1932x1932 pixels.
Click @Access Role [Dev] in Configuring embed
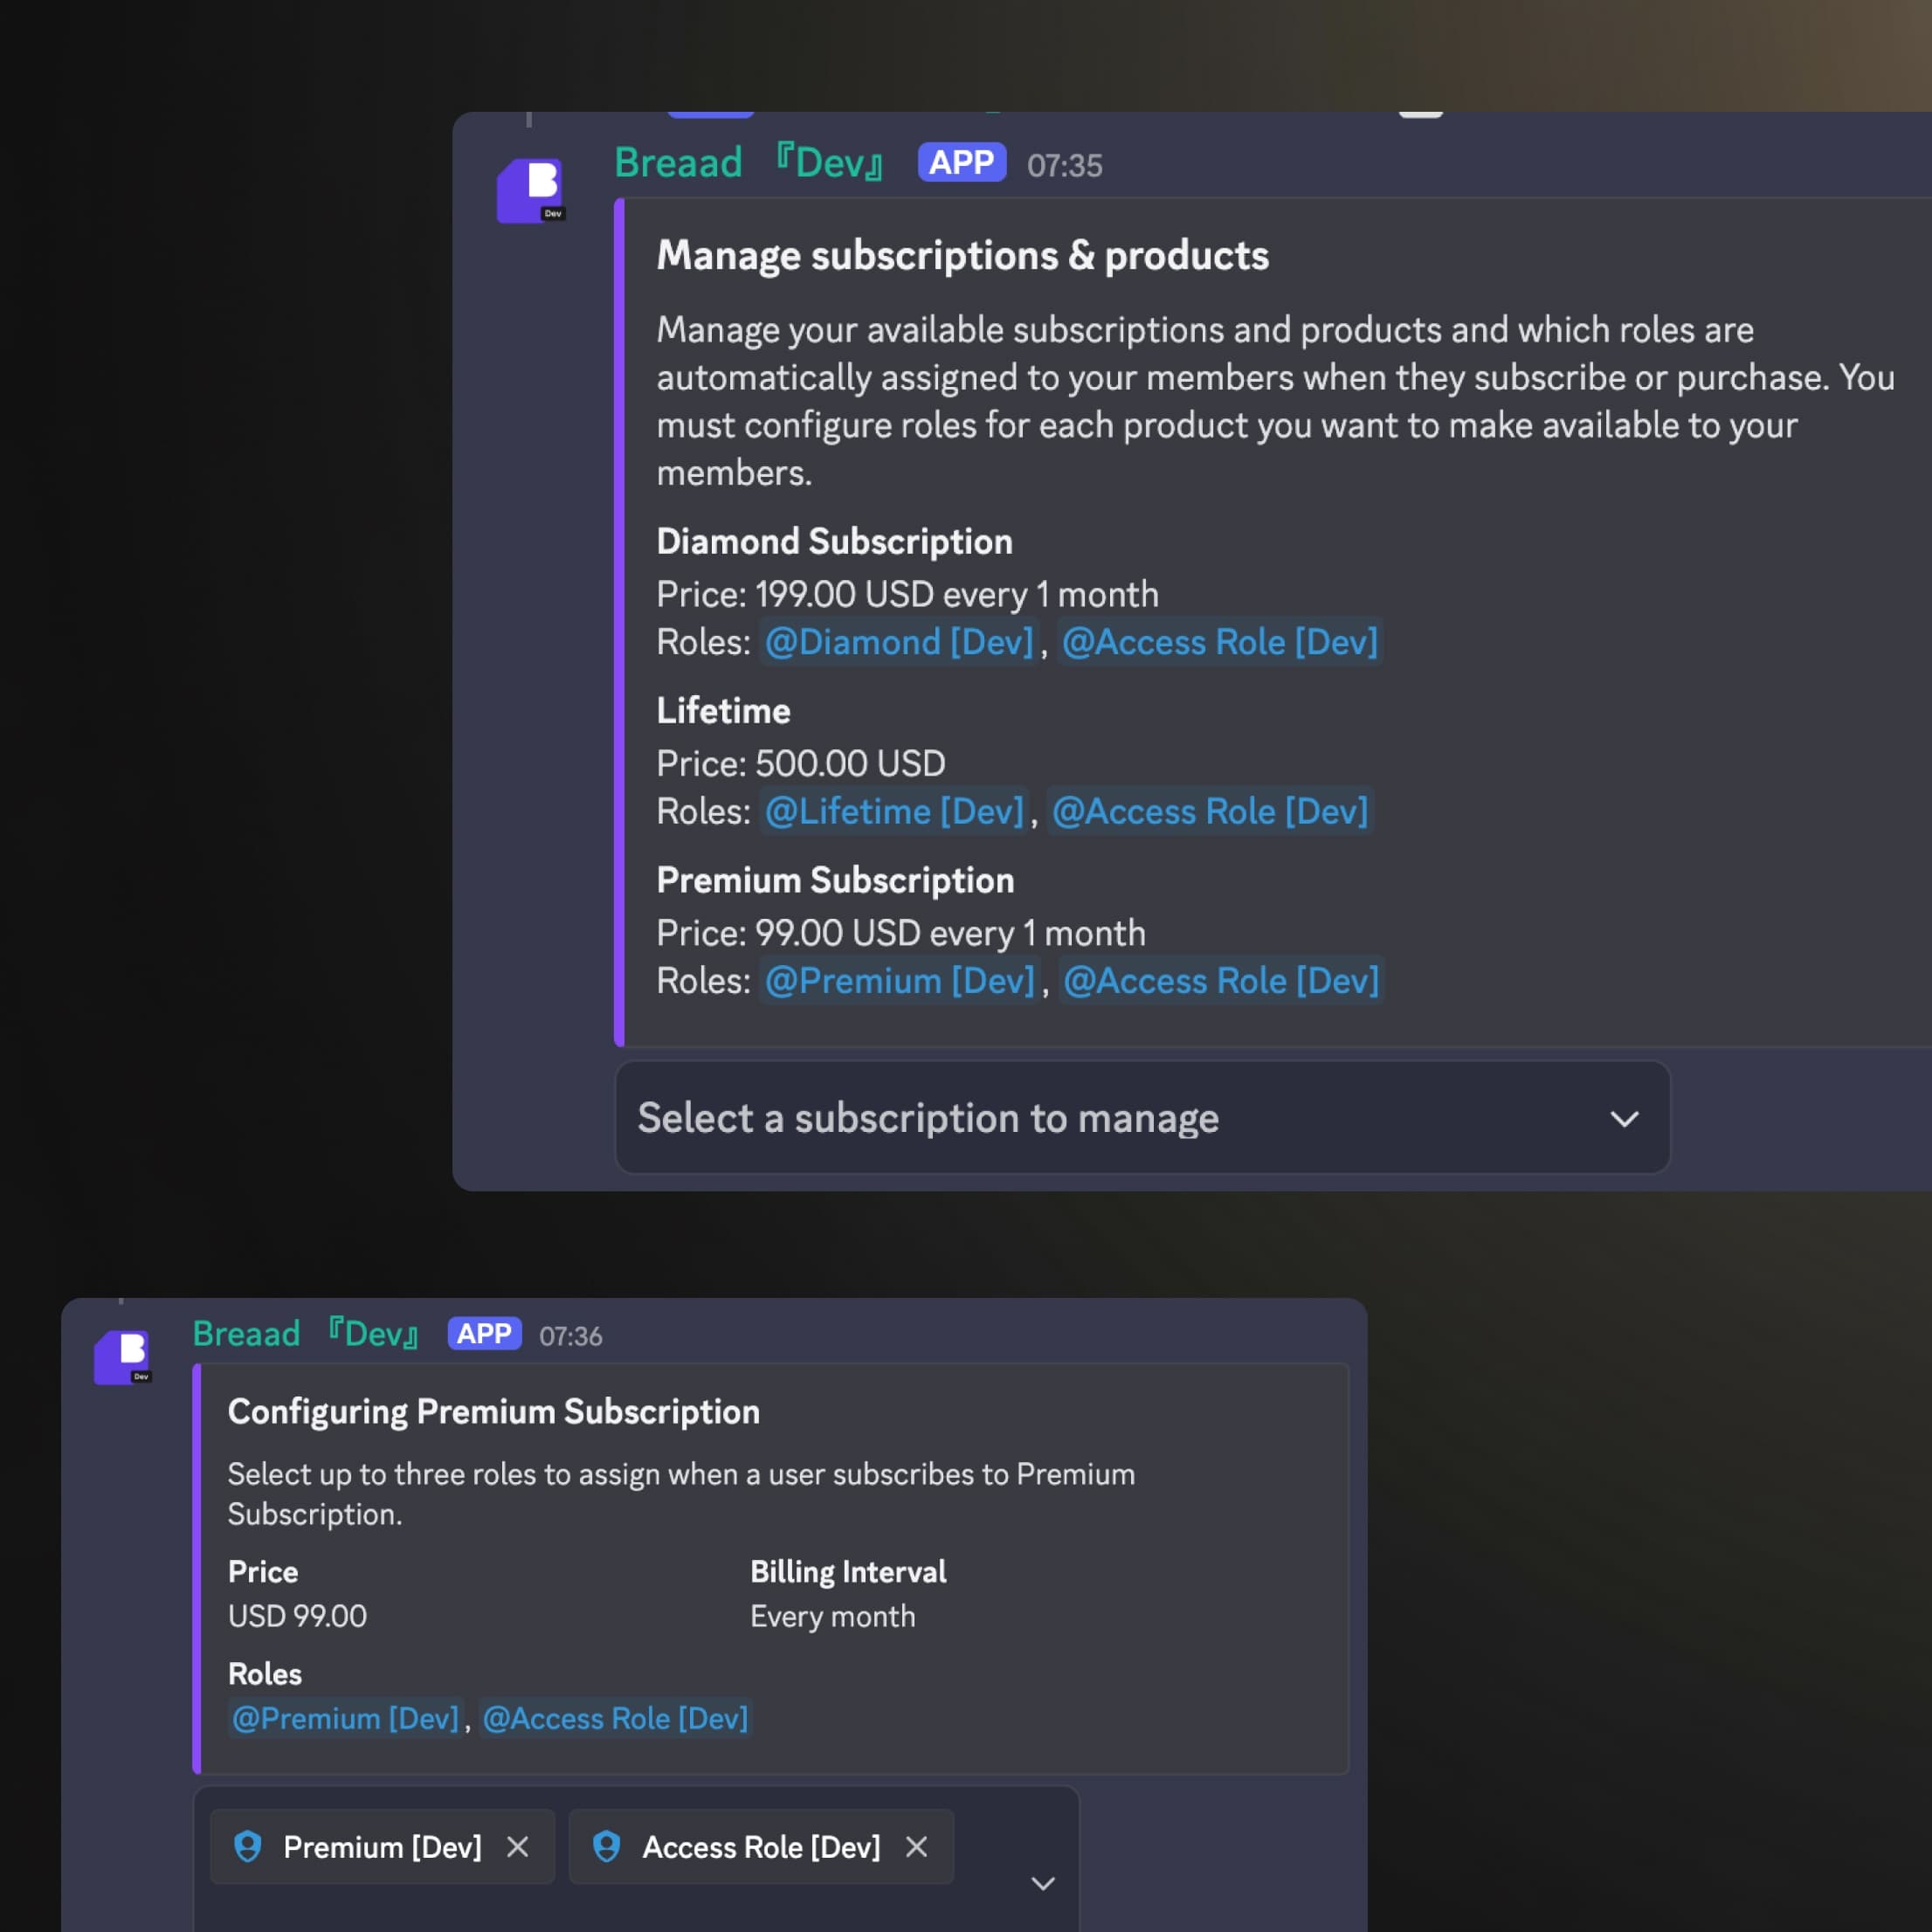615,1719
